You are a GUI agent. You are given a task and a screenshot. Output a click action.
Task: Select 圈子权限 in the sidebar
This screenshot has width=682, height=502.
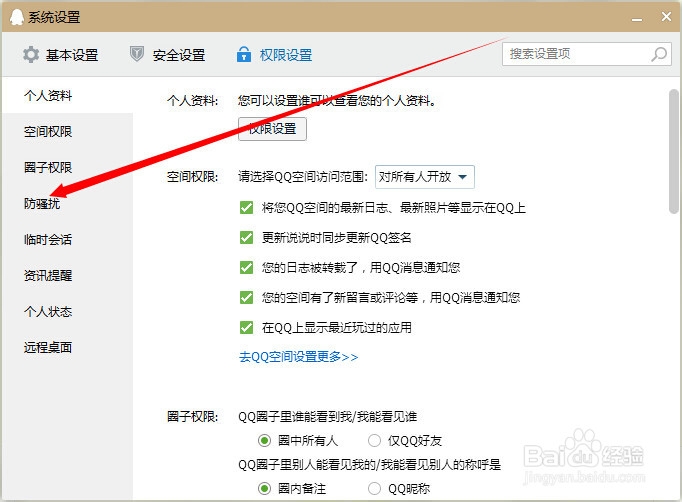[x=67, y=167]
